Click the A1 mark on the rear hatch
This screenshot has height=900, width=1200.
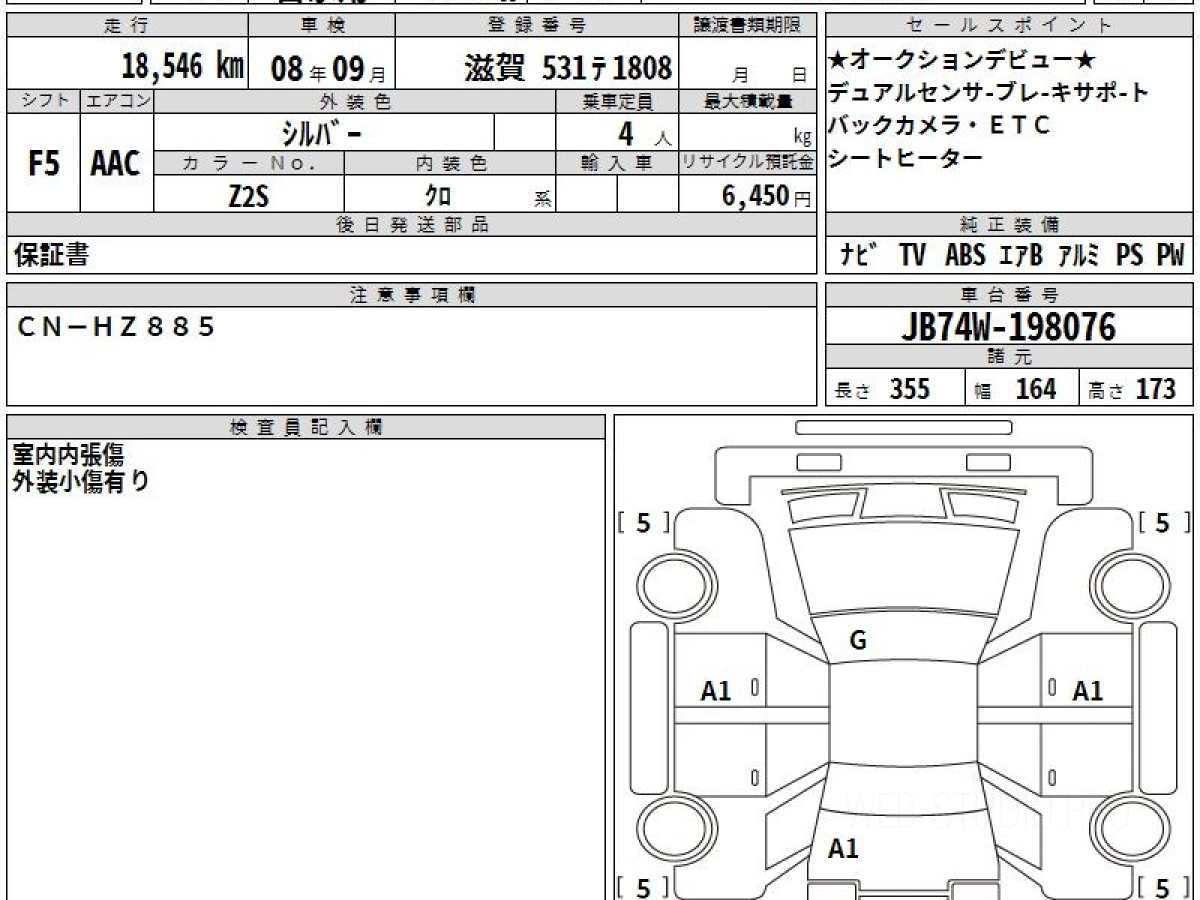(x=843, y=849)
